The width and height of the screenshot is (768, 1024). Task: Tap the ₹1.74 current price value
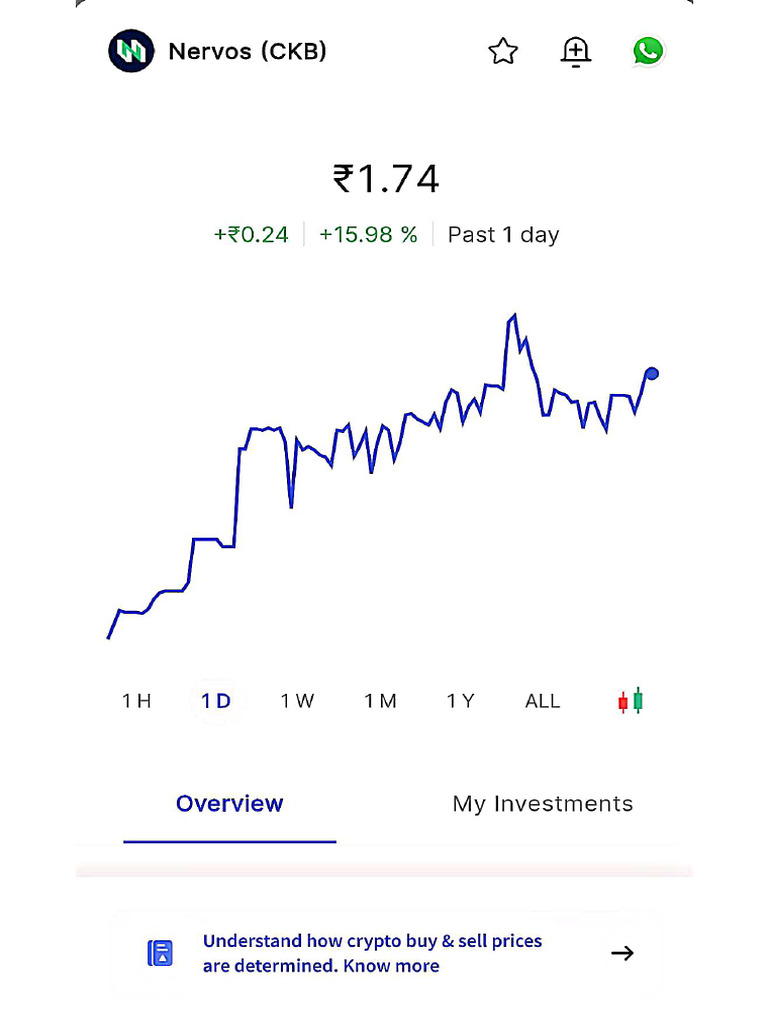(386, 179)
